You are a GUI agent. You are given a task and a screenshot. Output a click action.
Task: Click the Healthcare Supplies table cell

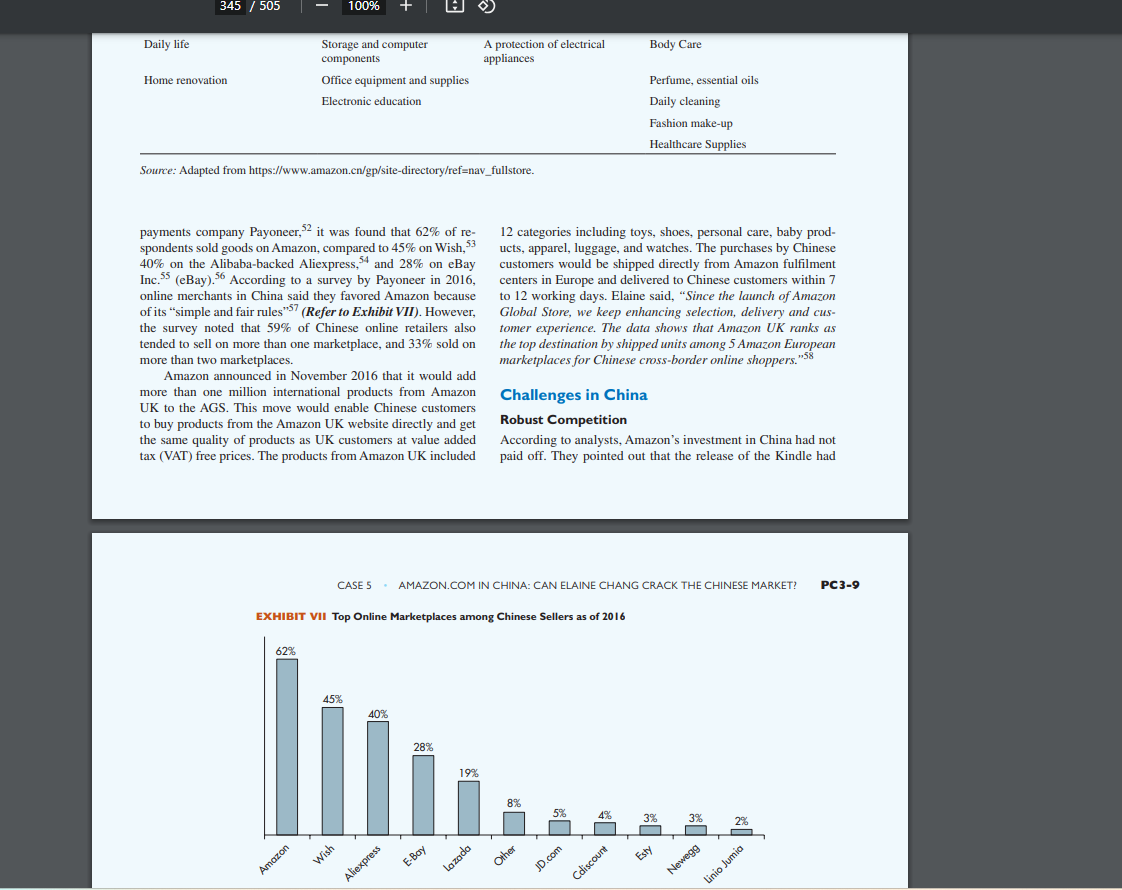coord(698,145)
